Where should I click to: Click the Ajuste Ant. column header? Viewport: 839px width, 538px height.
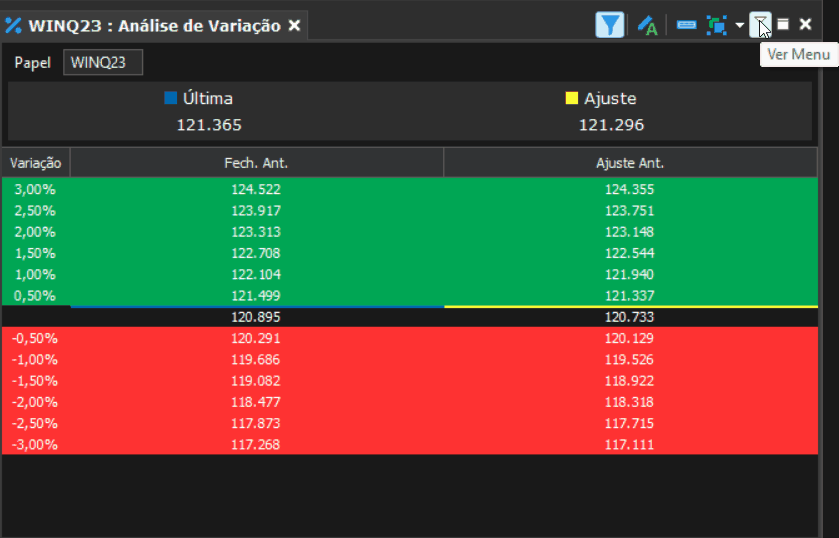[630, 163]
